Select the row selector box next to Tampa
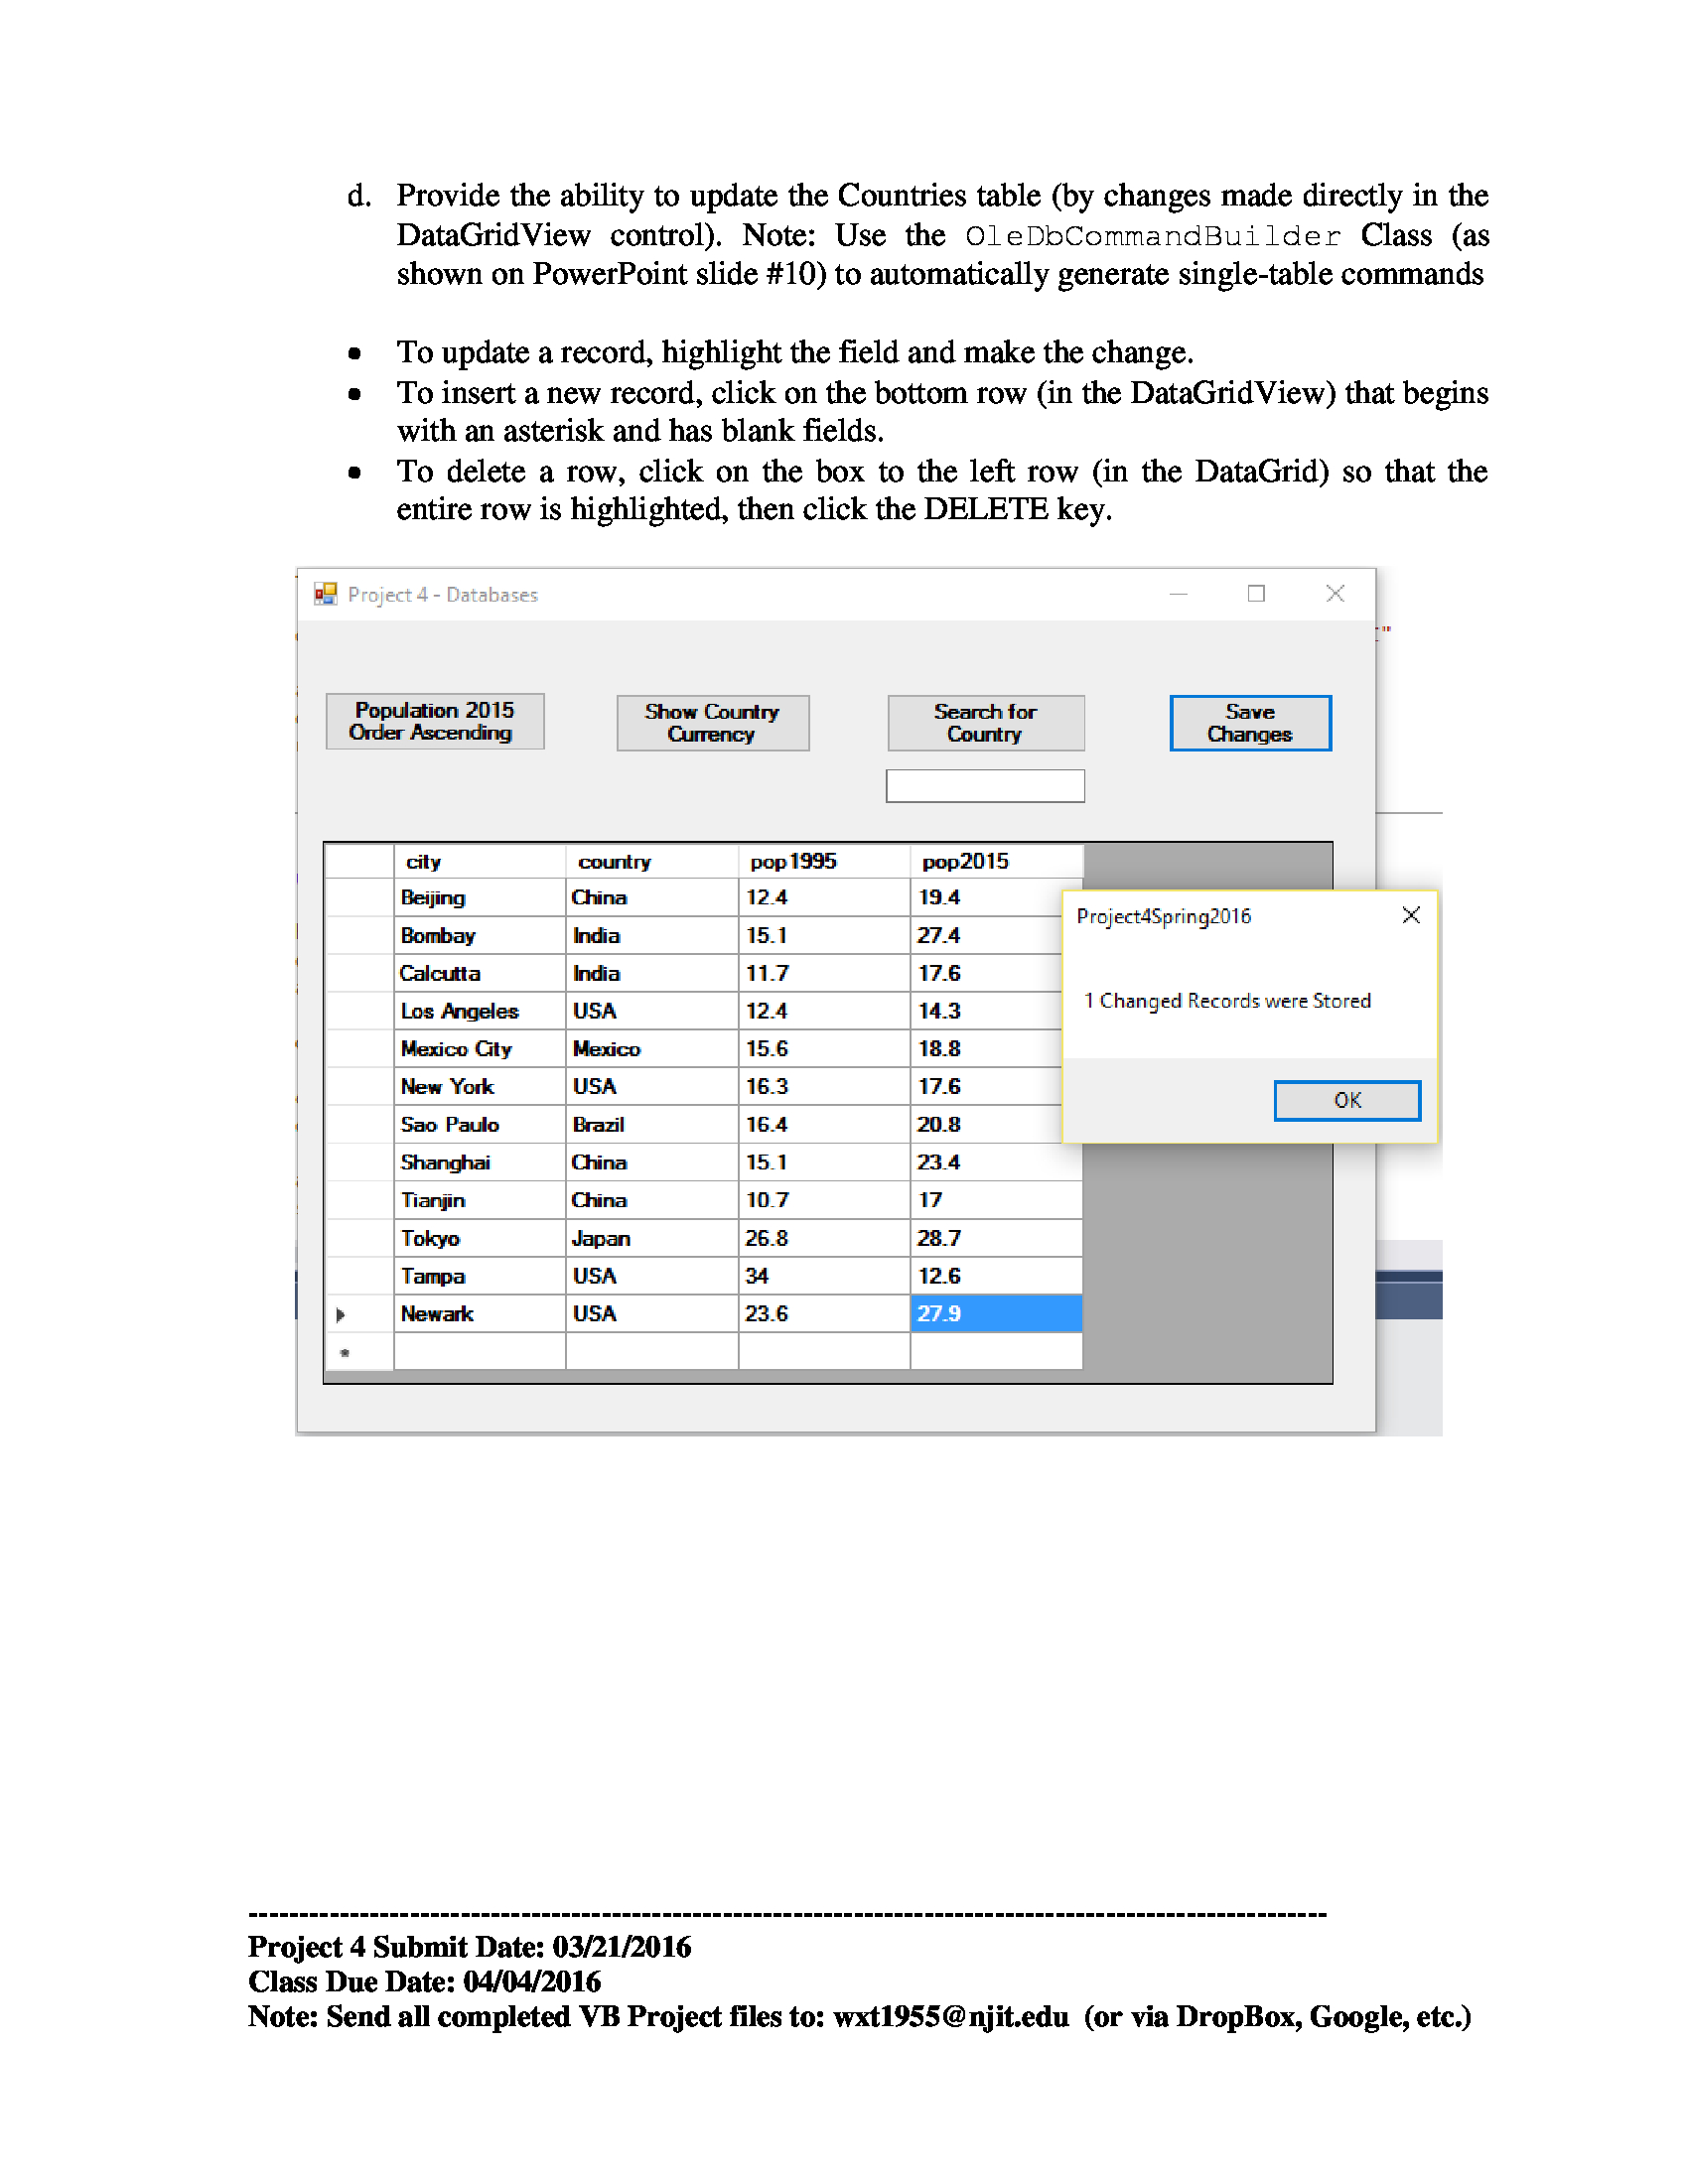Screen dimensions: 1688x2184 [x=358, y=1275]
